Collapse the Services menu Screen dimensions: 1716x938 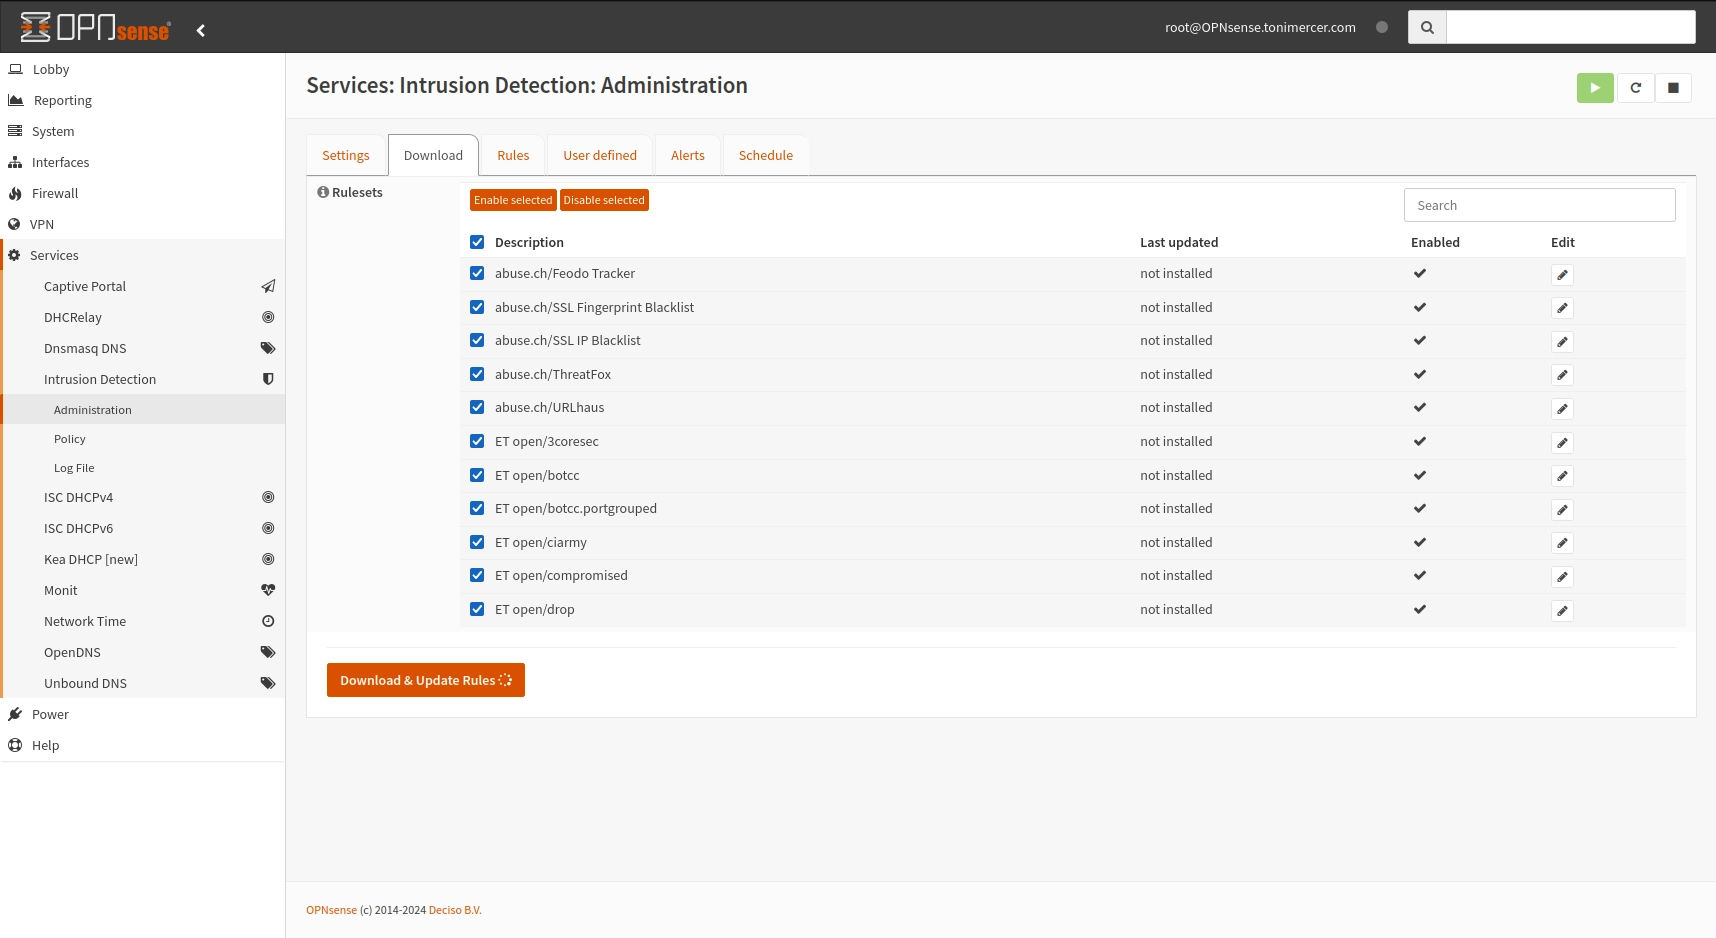[x=142, y=255]
